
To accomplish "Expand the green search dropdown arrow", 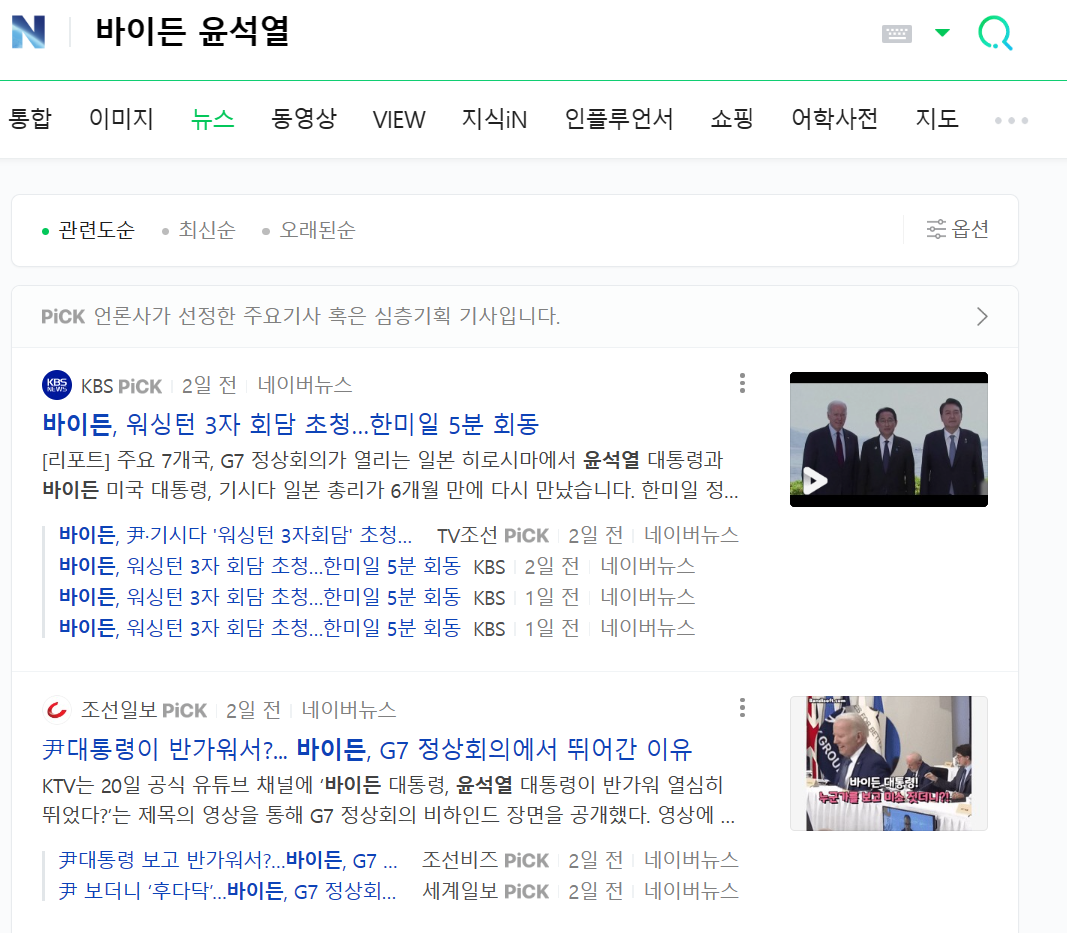I will [x=942, y=33].
